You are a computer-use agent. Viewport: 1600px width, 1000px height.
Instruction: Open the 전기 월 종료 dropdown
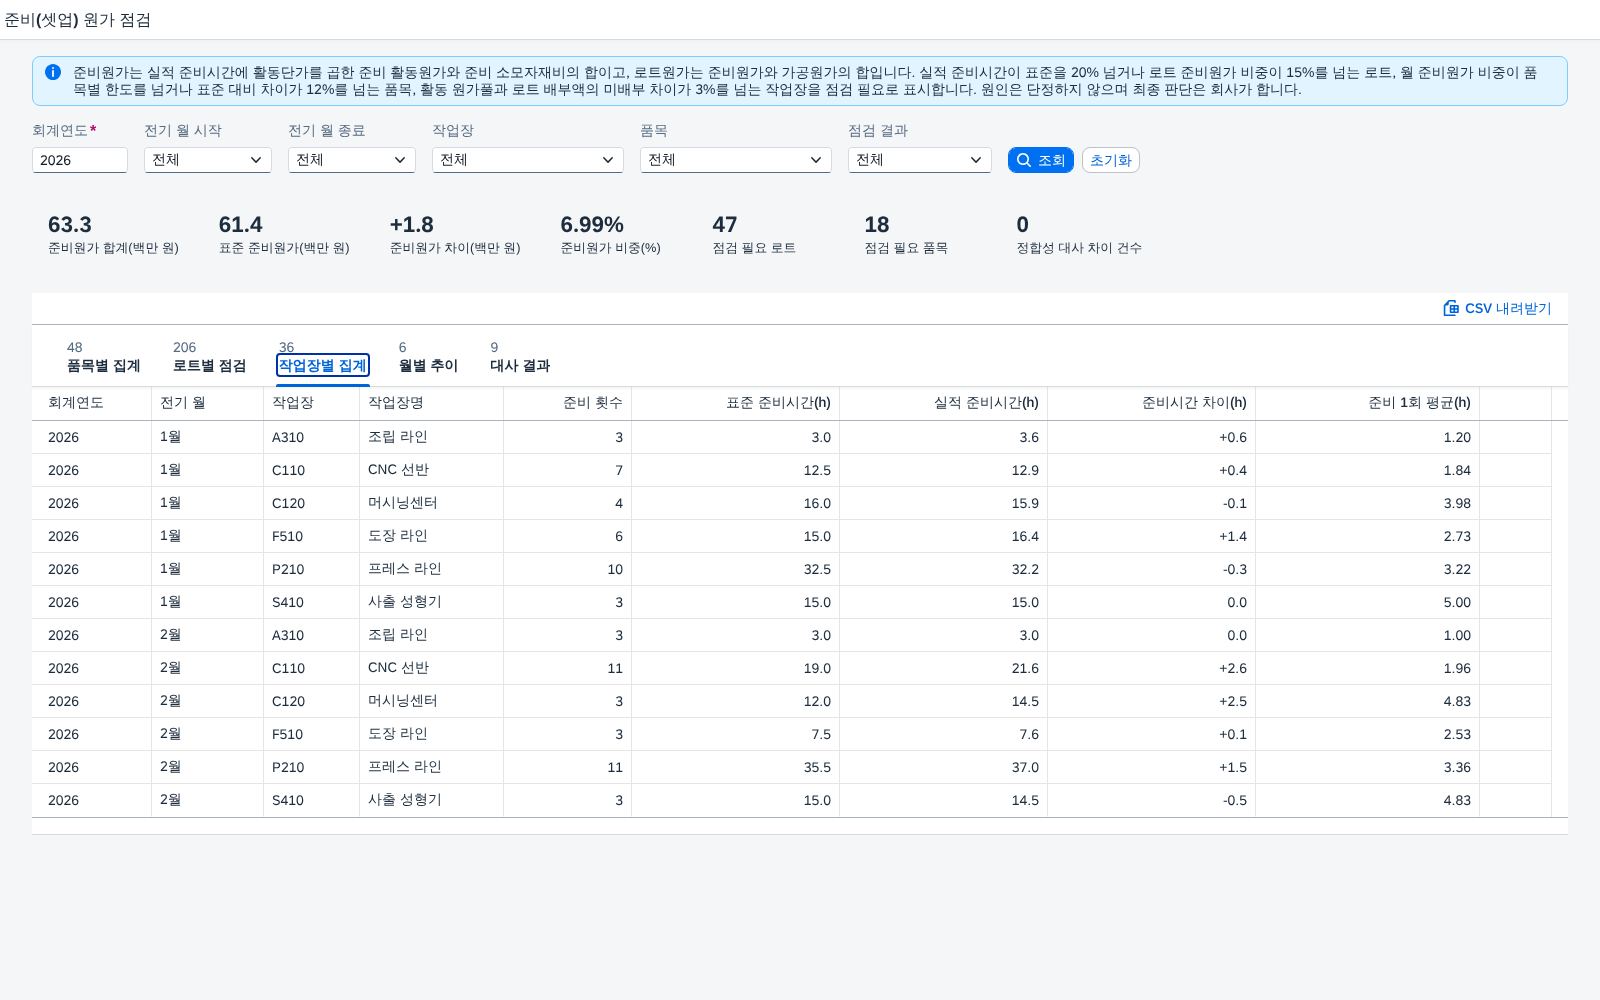click(x=352, y=160)
